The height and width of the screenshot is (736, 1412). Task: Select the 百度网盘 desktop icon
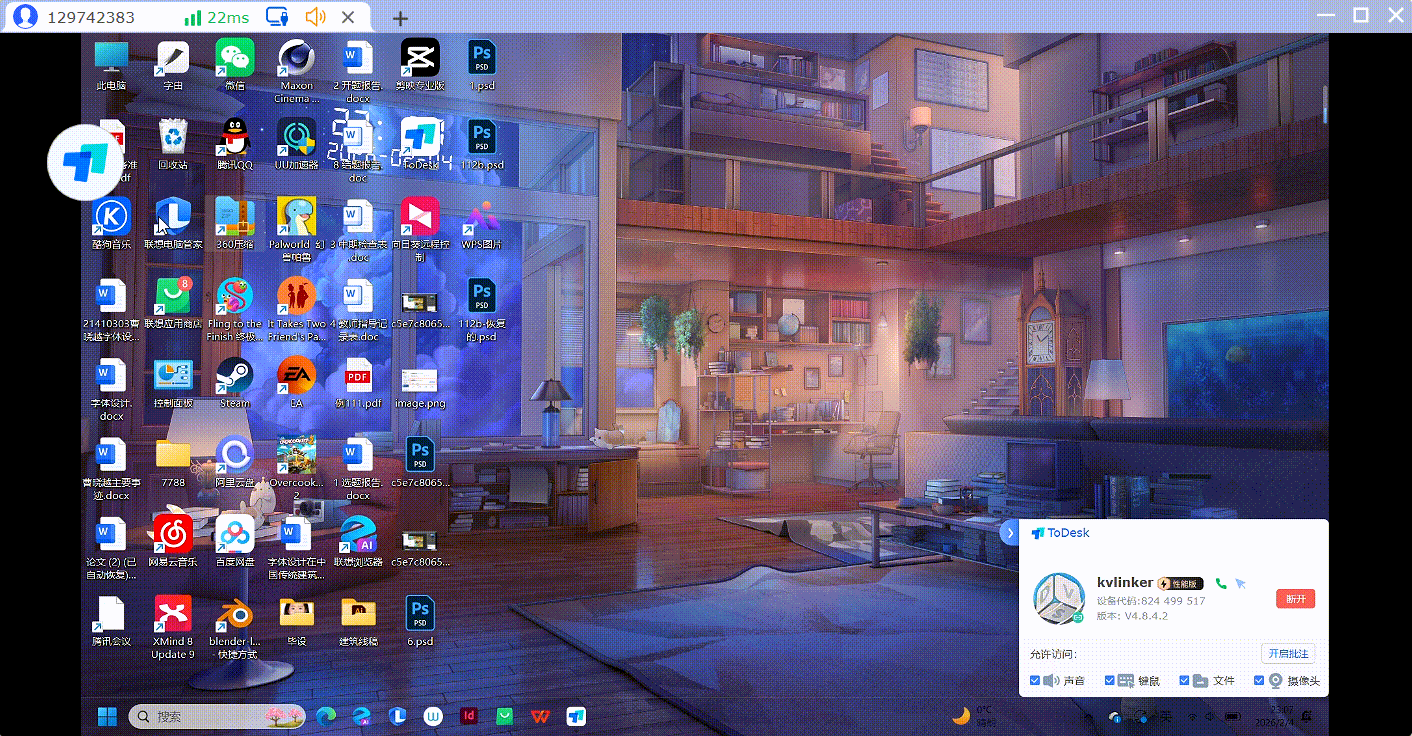pos(235,540)
